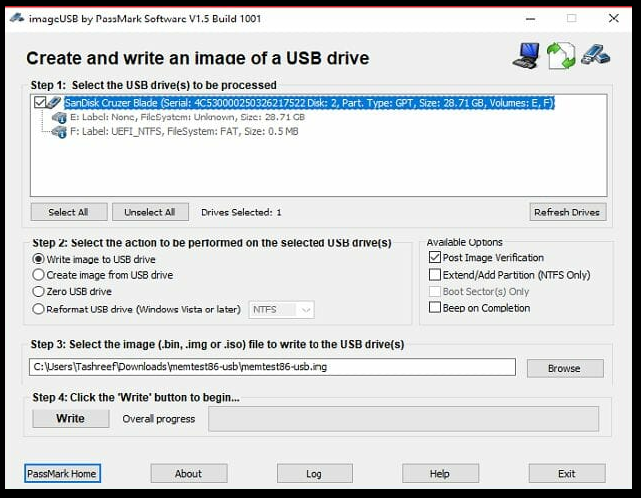Click the Unselect All button
The width and height of the screenshot is (641, 498).
150,212
